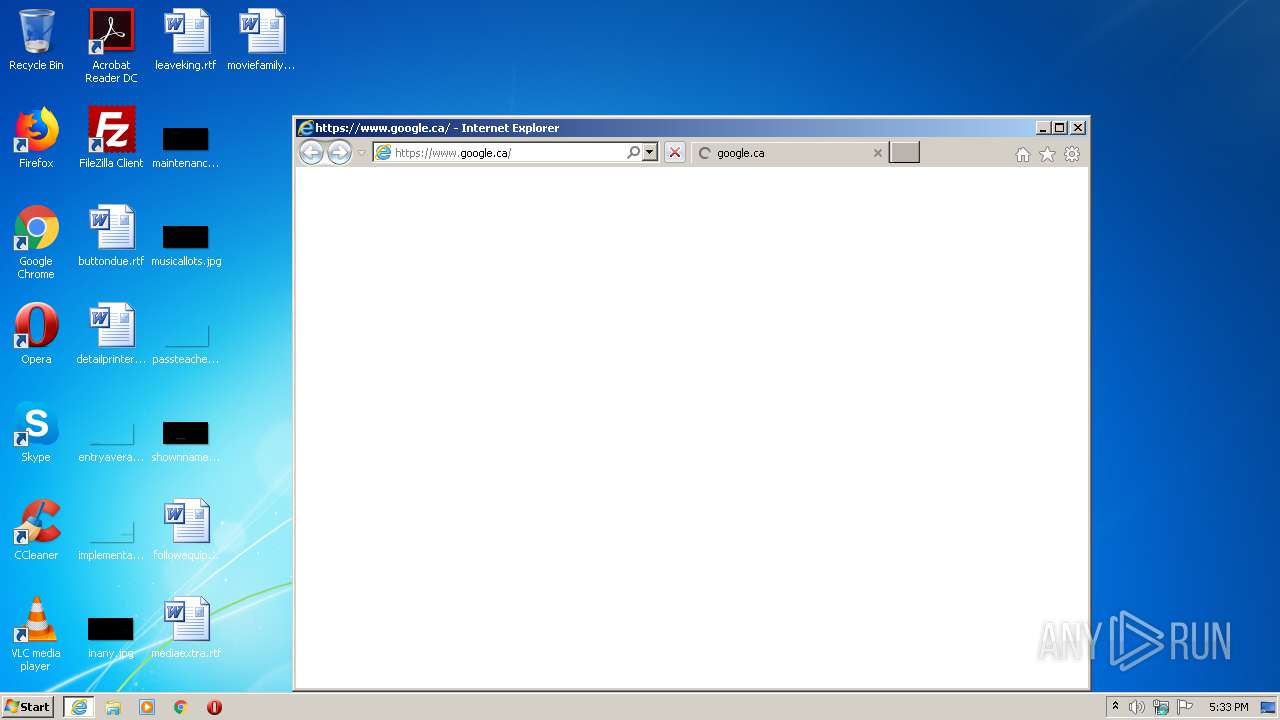Close the google.ca tab
The width and height of the screenshot is (1280, 720).
878,153
